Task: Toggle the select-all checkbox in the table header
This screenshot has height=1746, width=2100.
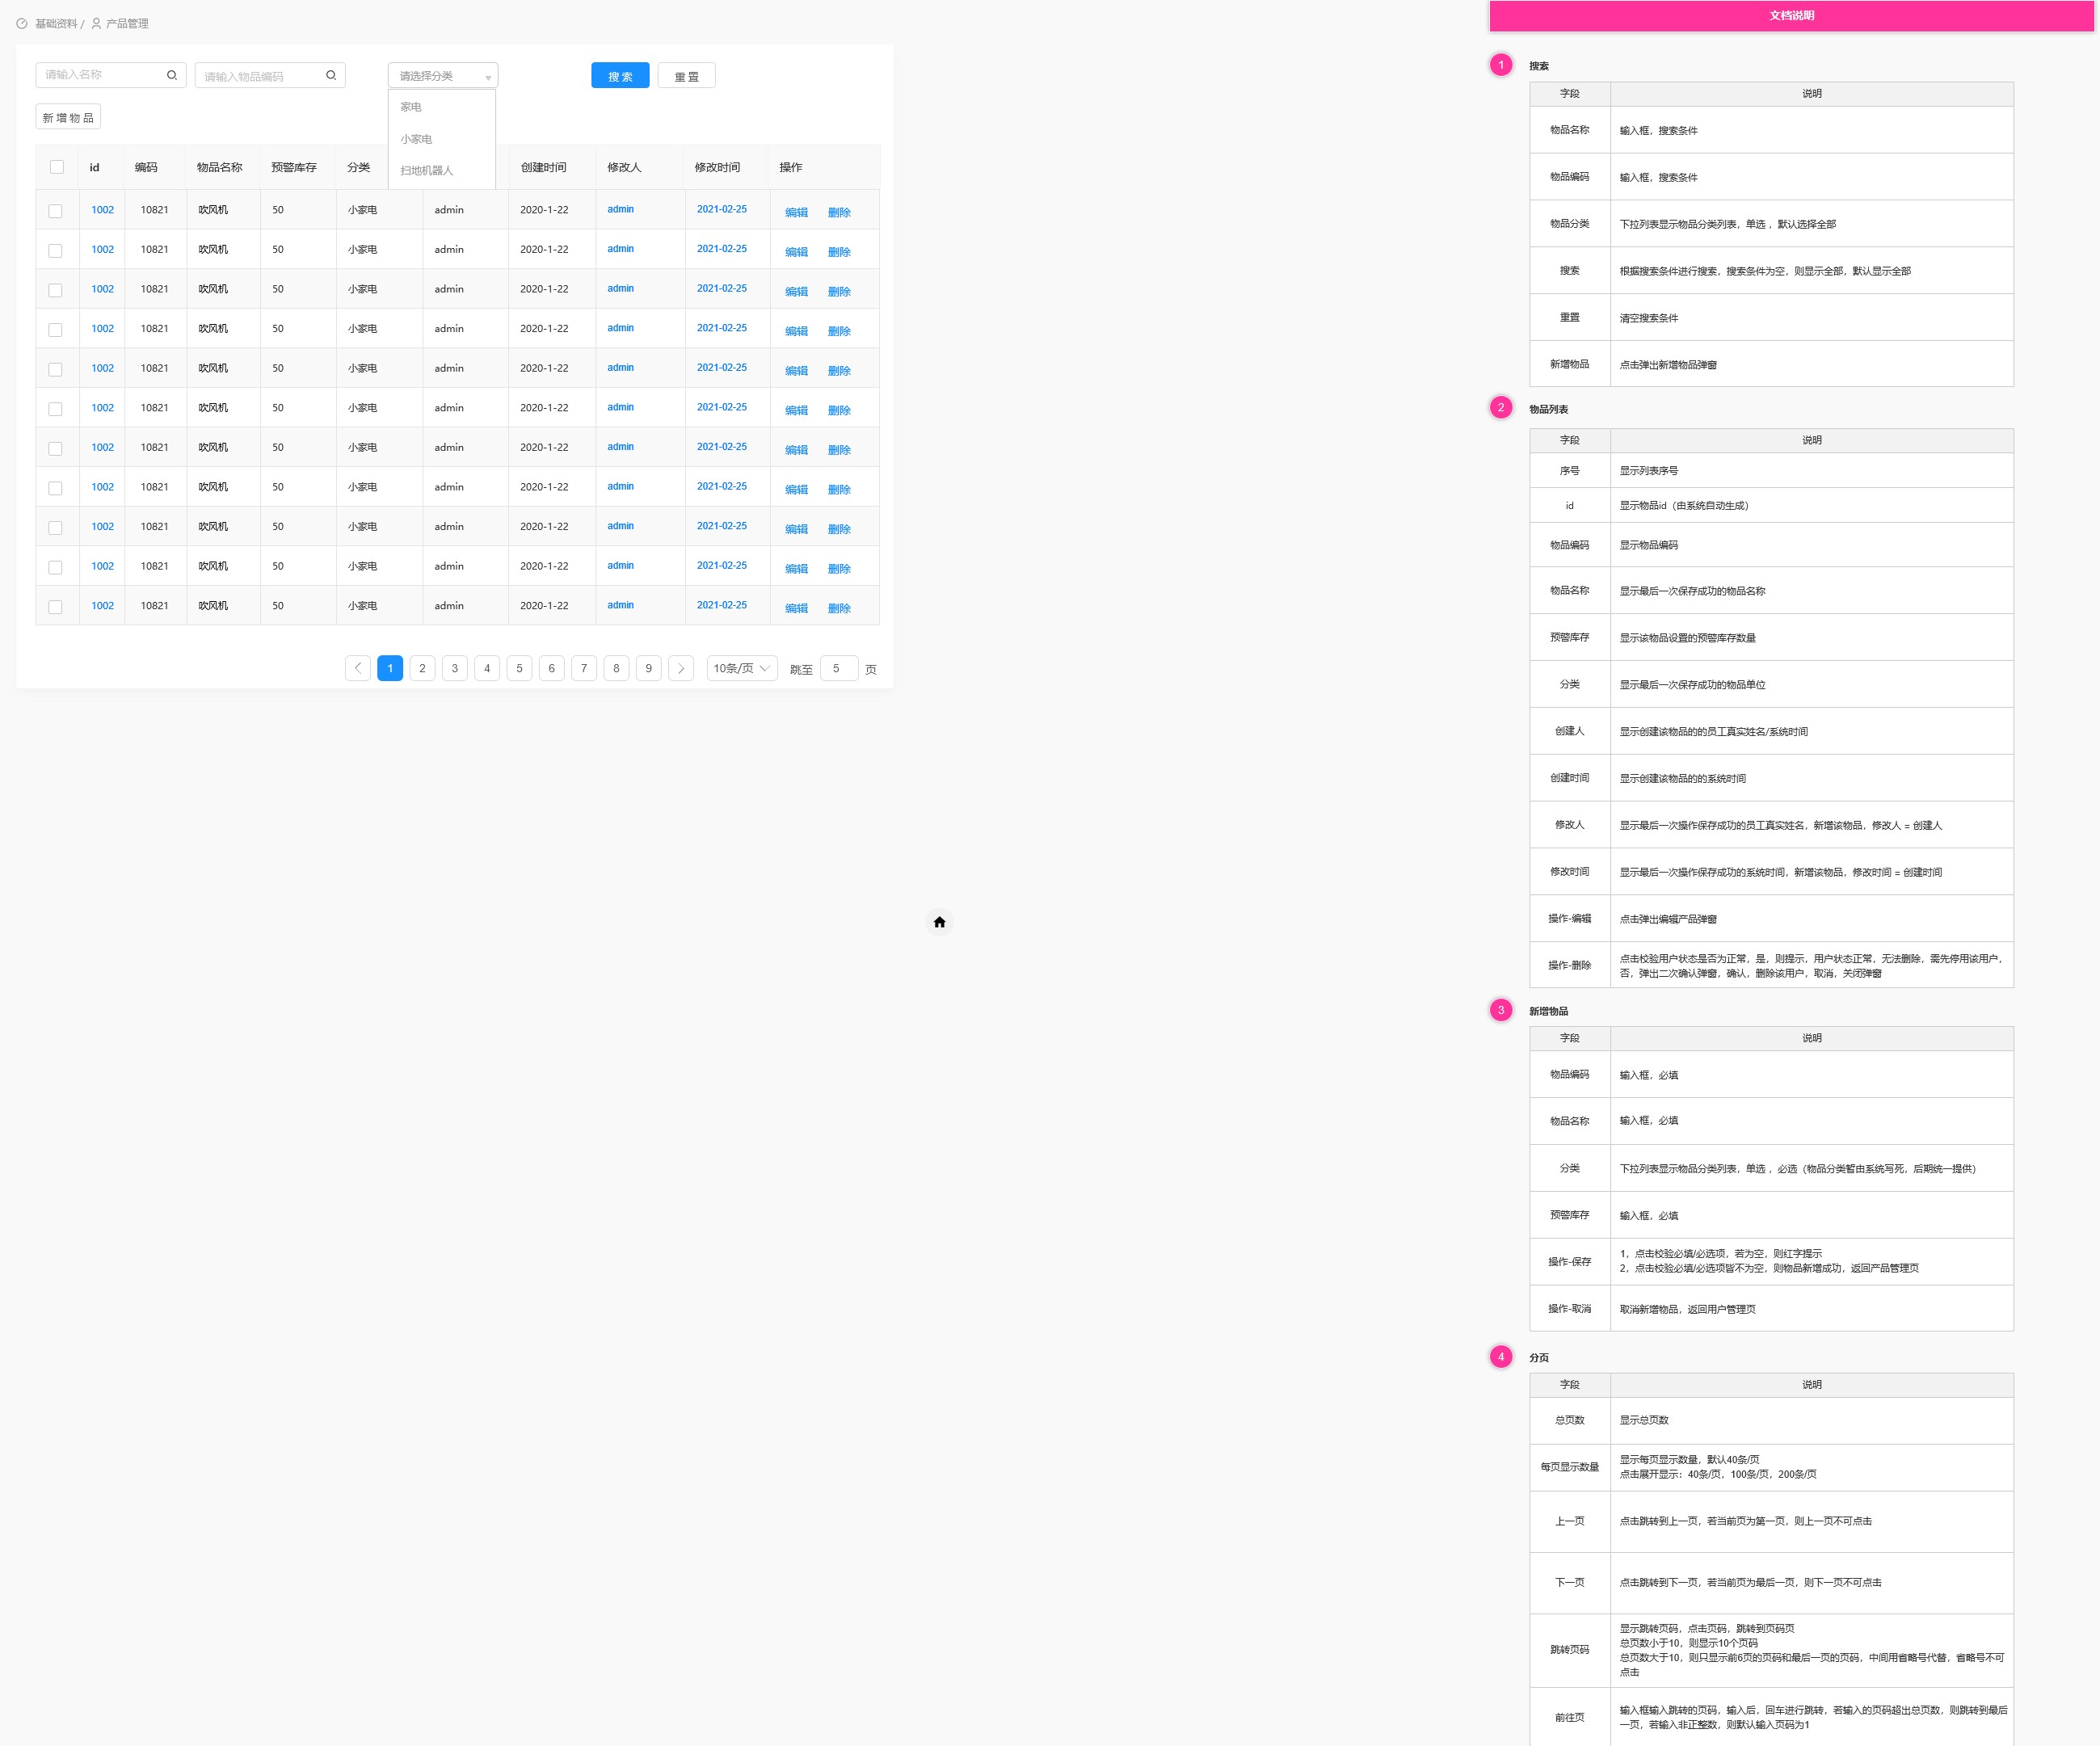Action: (x=57, y=167)
